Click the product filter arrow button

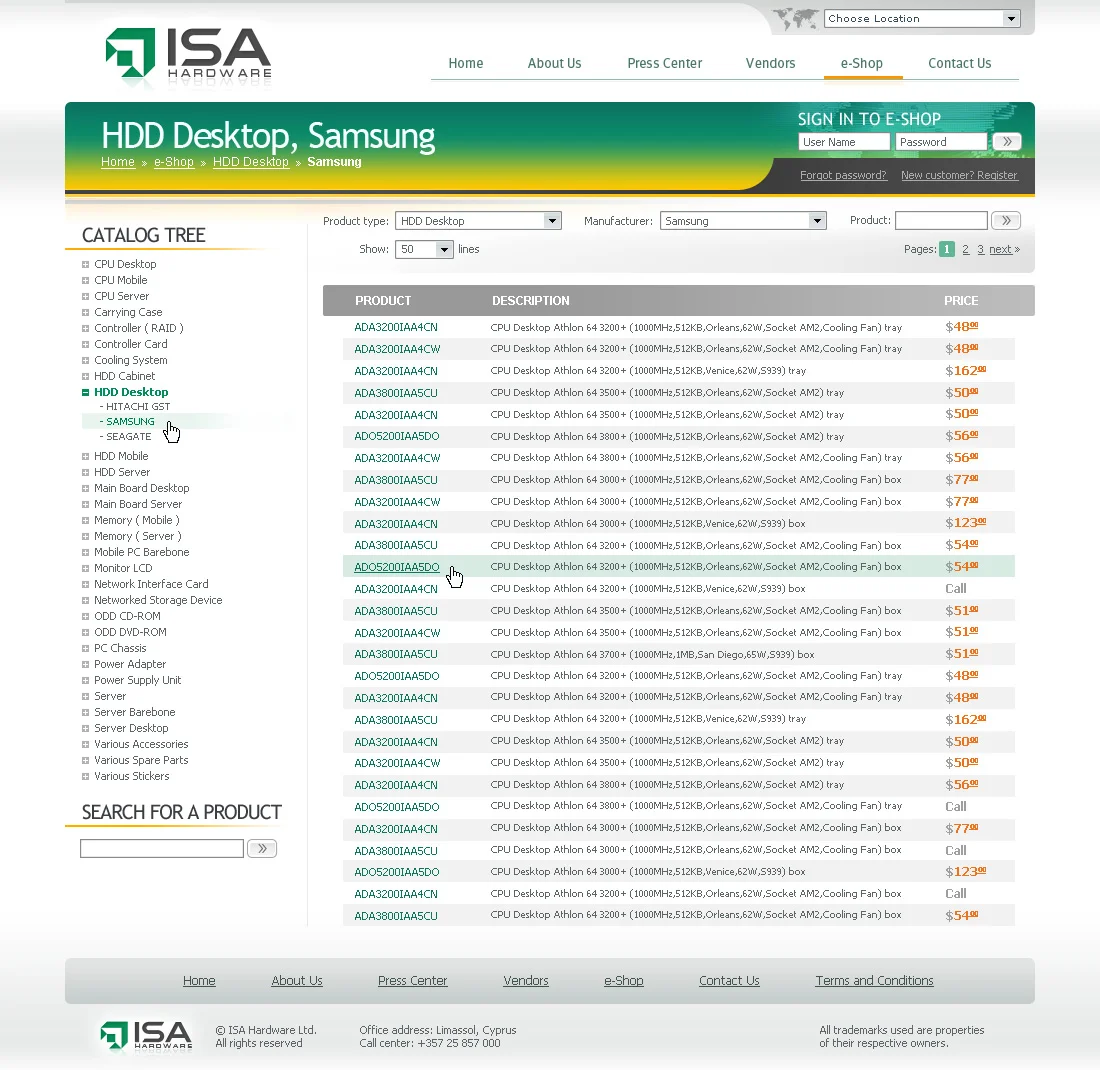[x=1006, y=220]
